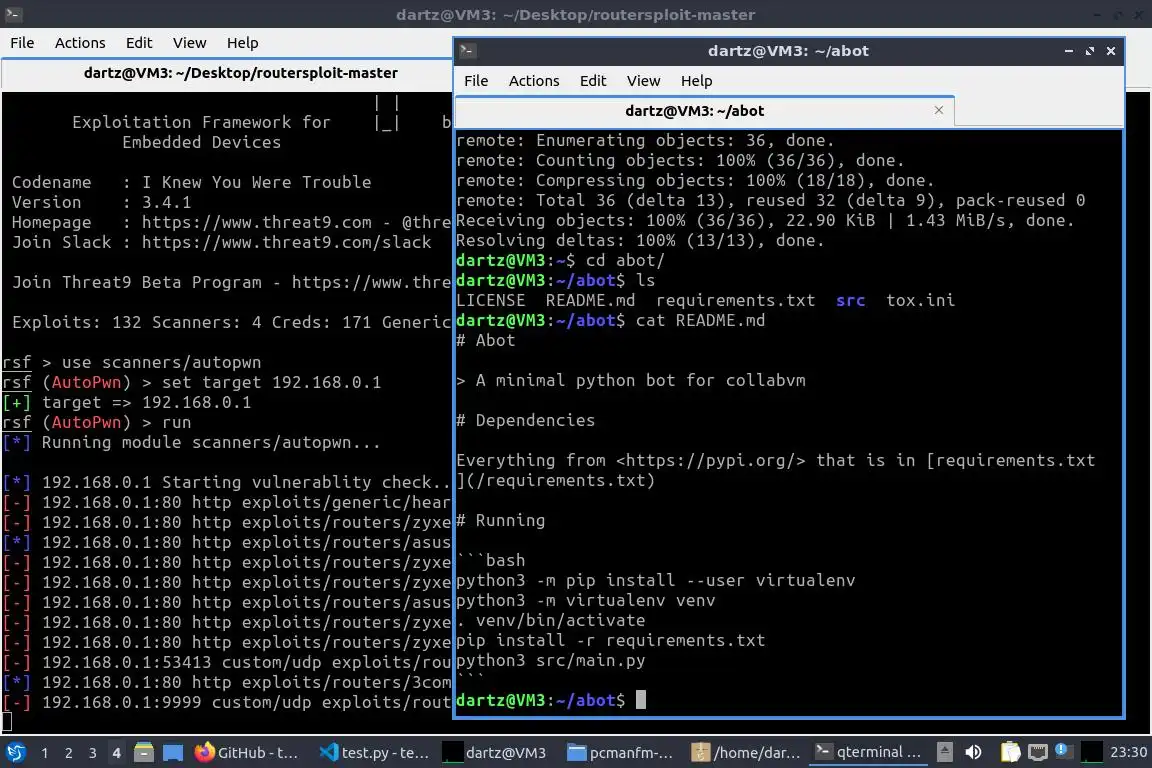Click the network connection tray icon
This screenshot has width=1152, height=768.
point(1037,753)
